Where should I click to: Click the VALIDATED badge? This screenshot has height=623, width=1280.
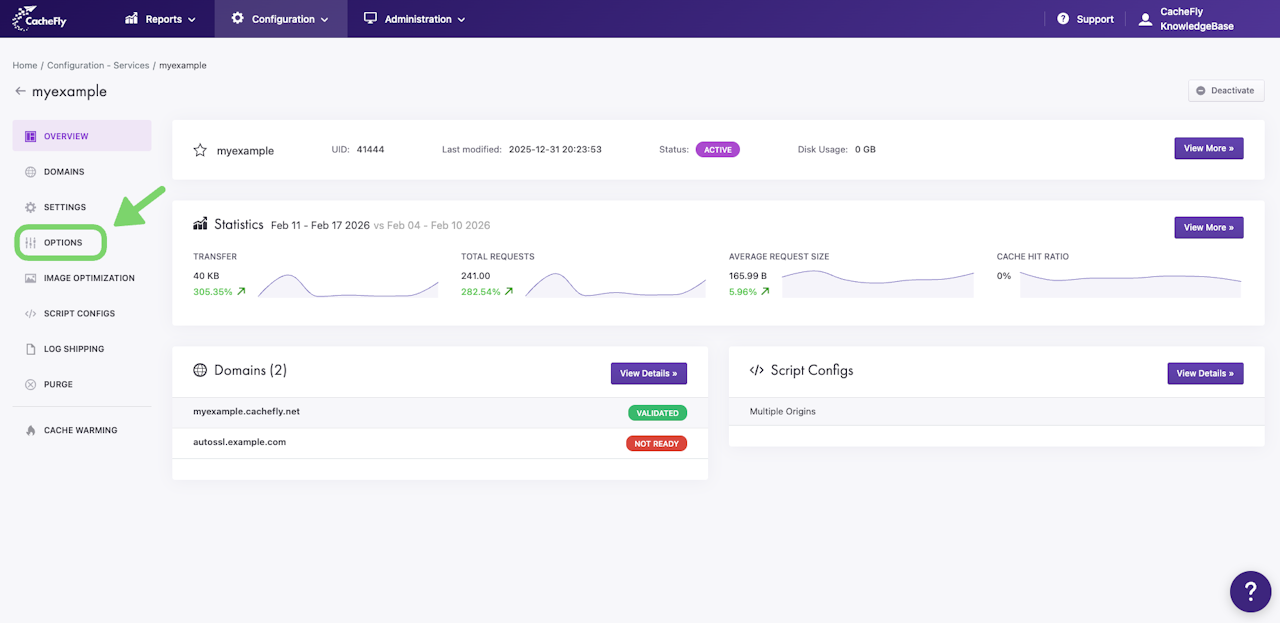[657, 412]
